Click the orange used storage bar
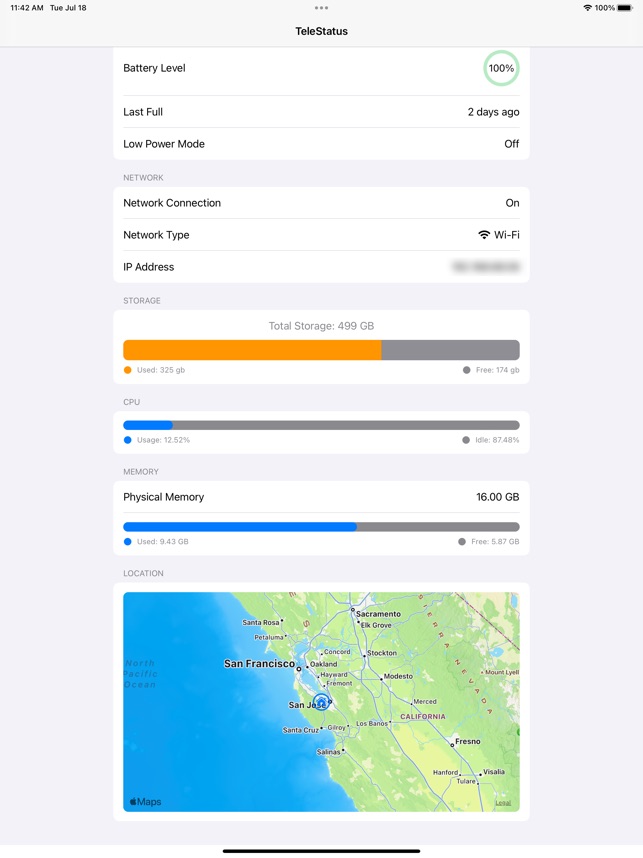The height and width of the screenshot is (858, 643). (252, 350)
